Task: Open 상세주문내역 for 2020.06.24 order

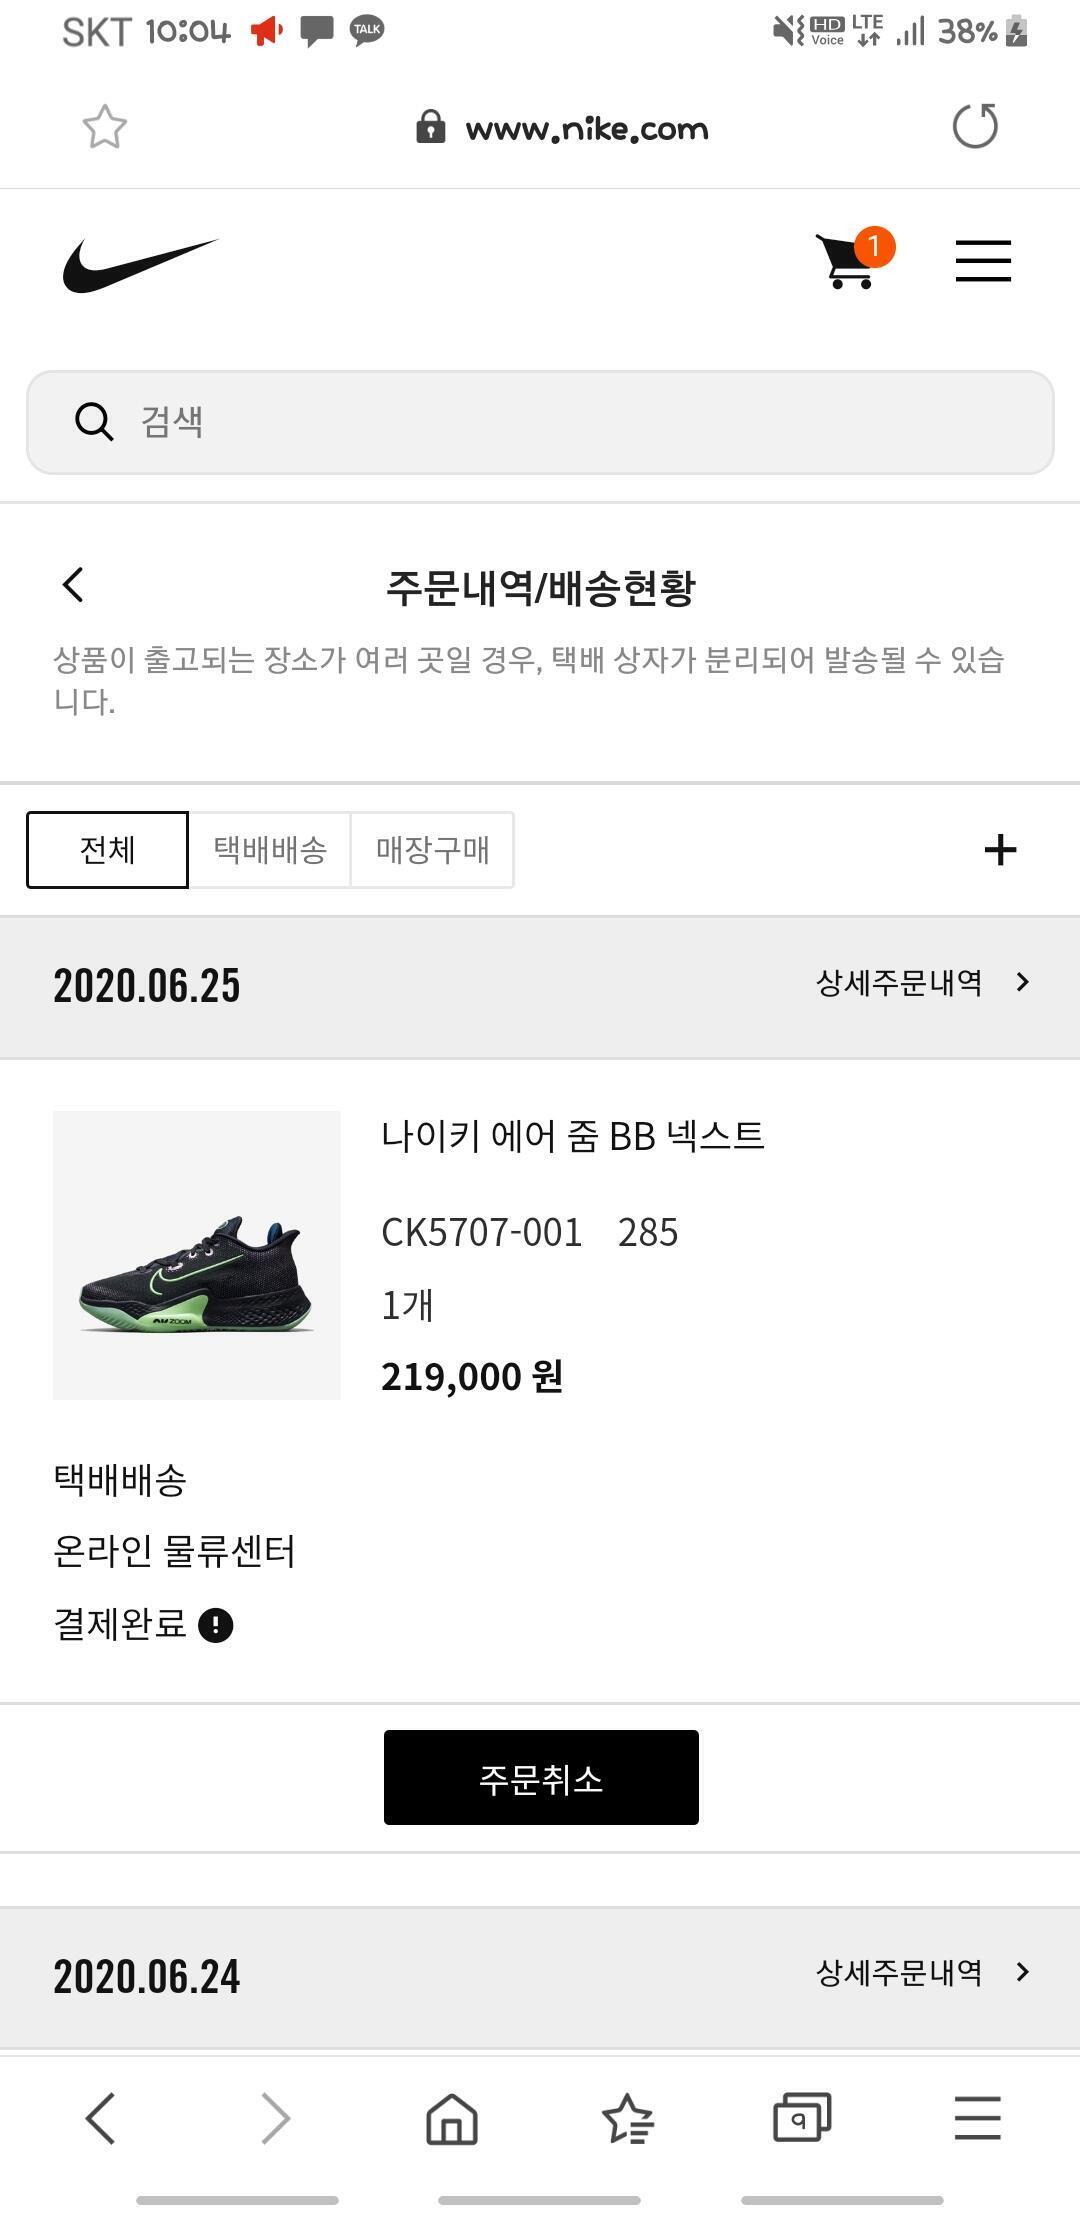Action: click(922, 1972)
